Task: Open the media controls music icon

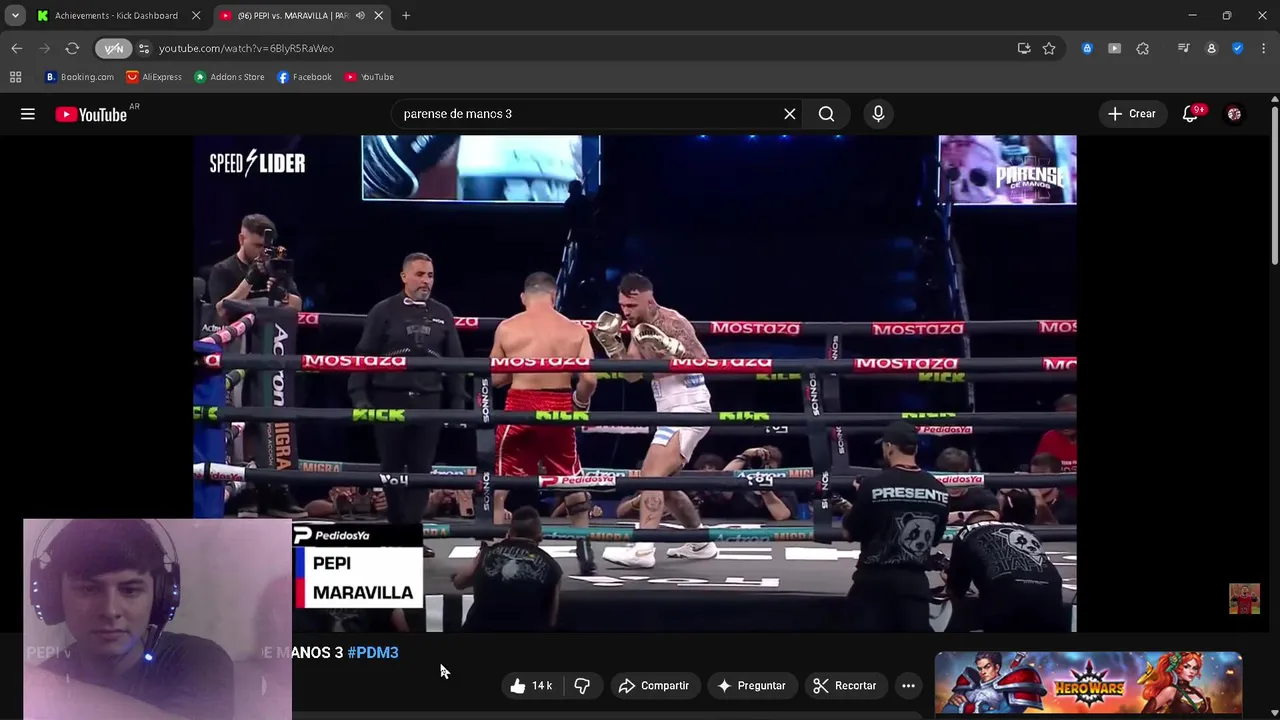Action: tap(1184, 48)
